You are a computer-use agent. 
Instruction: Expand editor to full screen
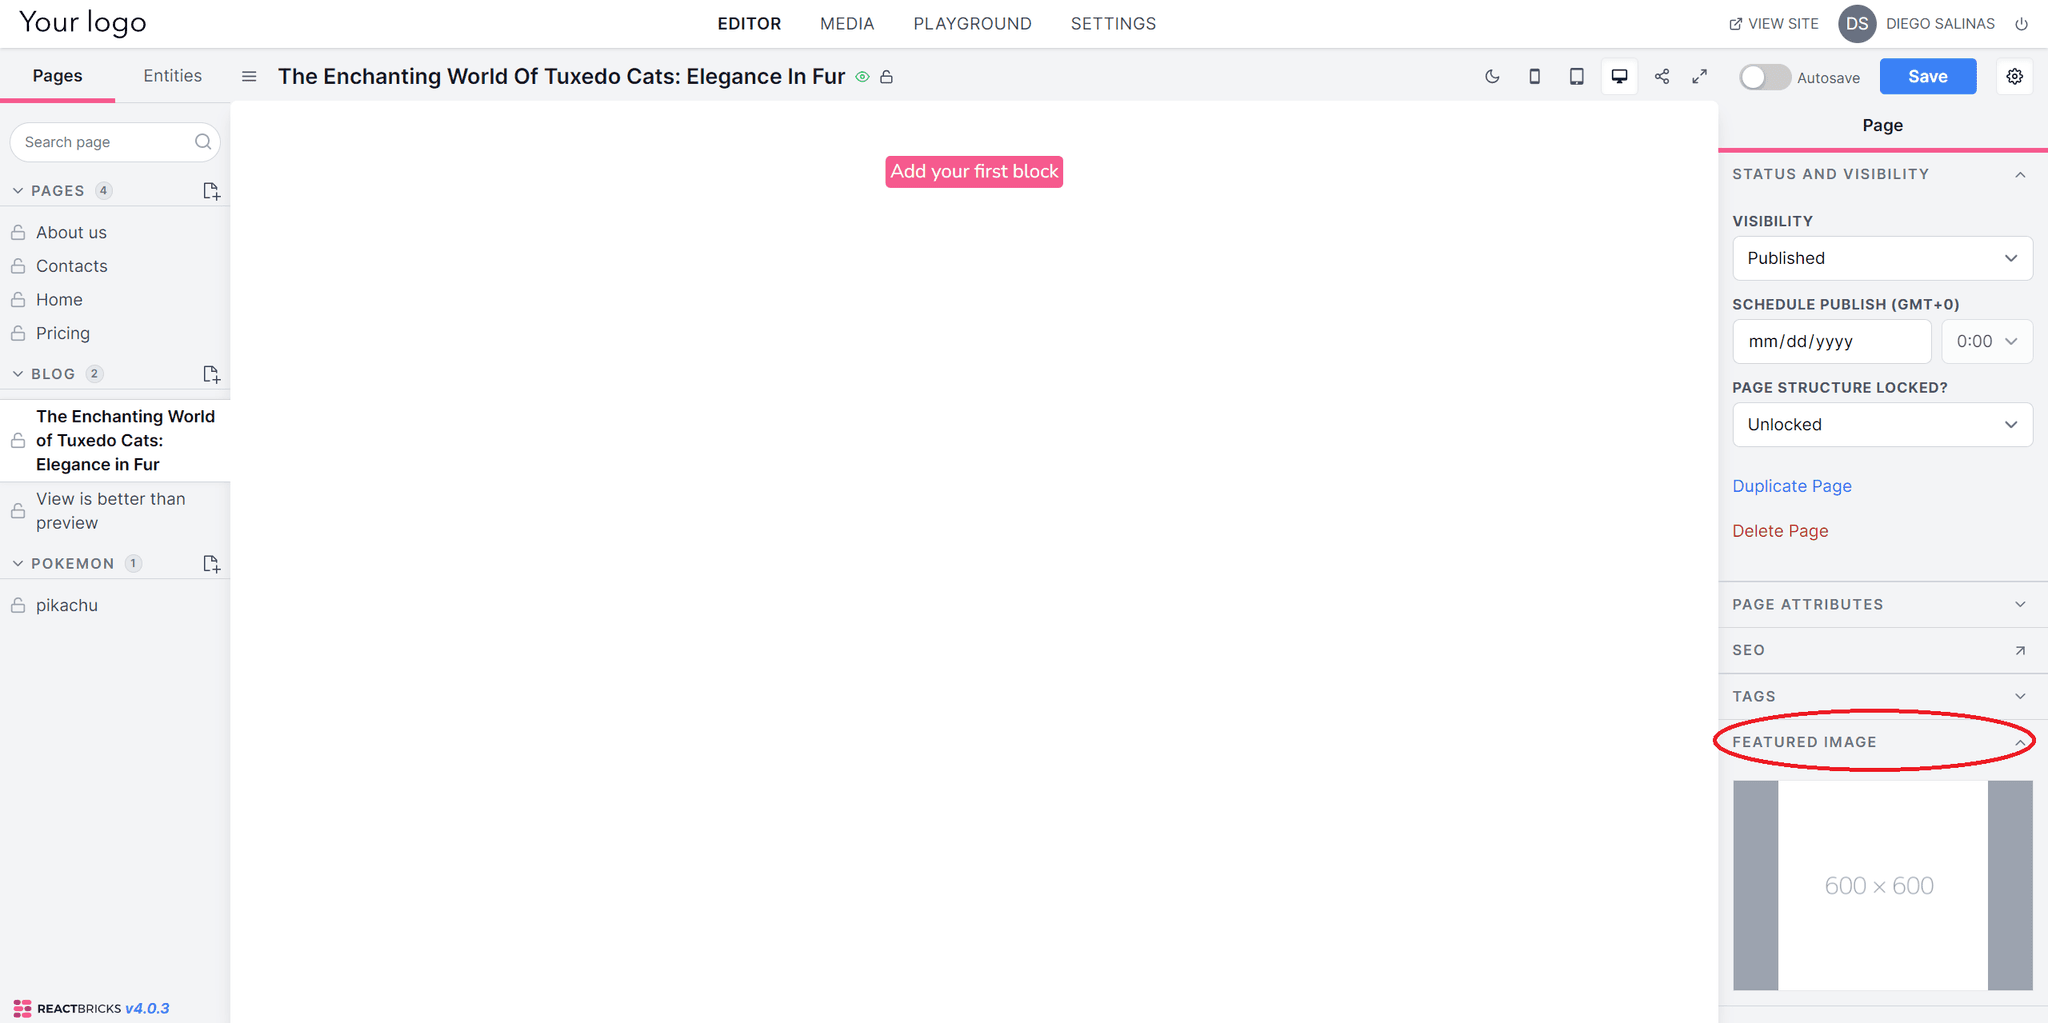click(1699, 77)
